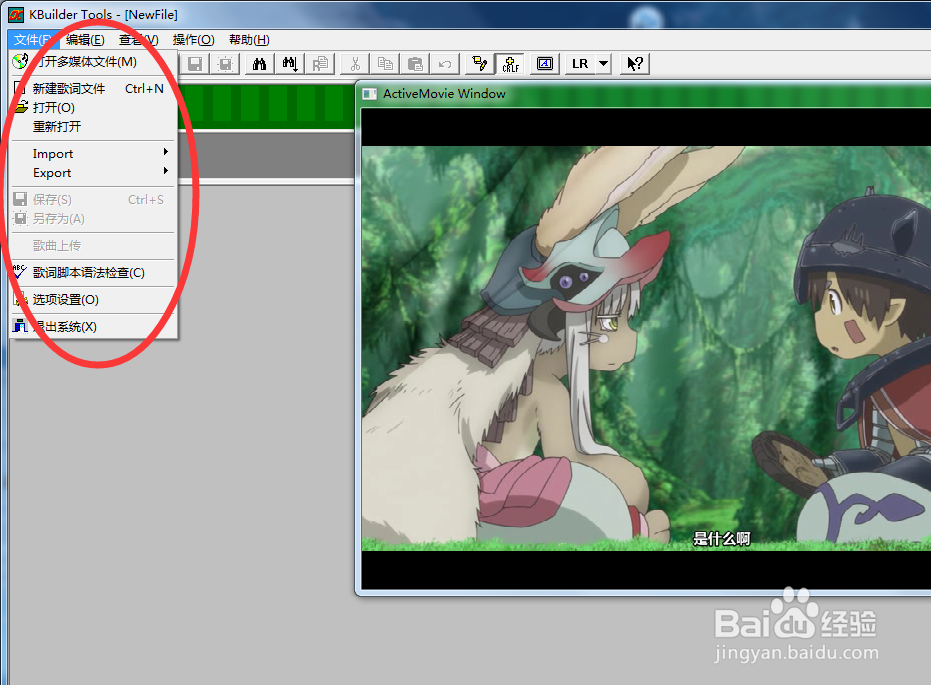Choose 歌词脚本语法检查(C) menu item
Screen dimensions: 931x685
click(x=93, y=272)
